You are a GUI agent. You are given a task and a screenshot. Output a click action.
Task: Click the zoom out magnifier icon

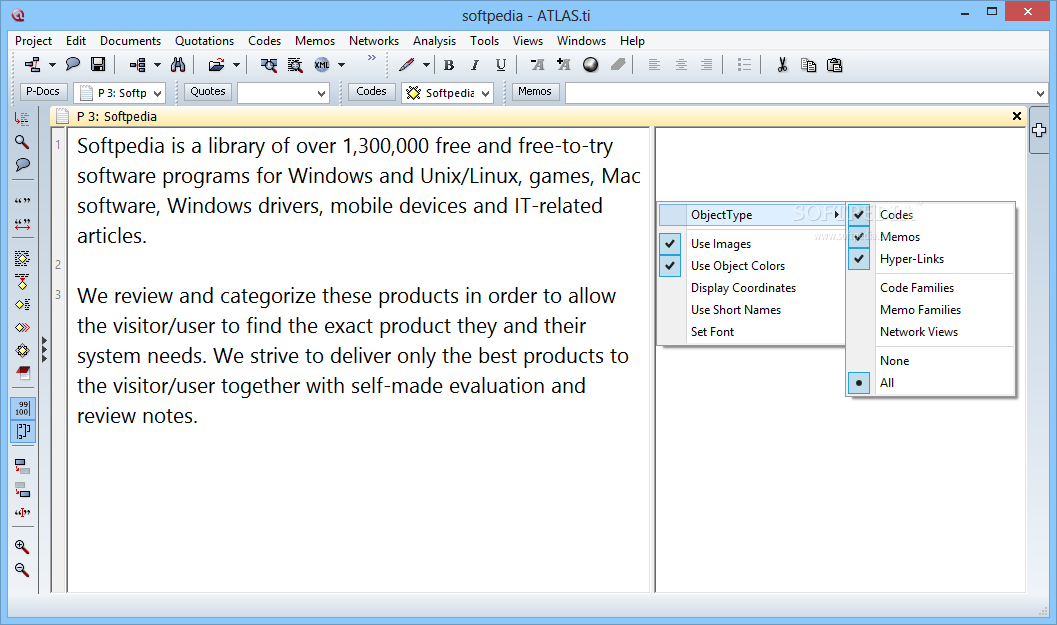point(22,570)
